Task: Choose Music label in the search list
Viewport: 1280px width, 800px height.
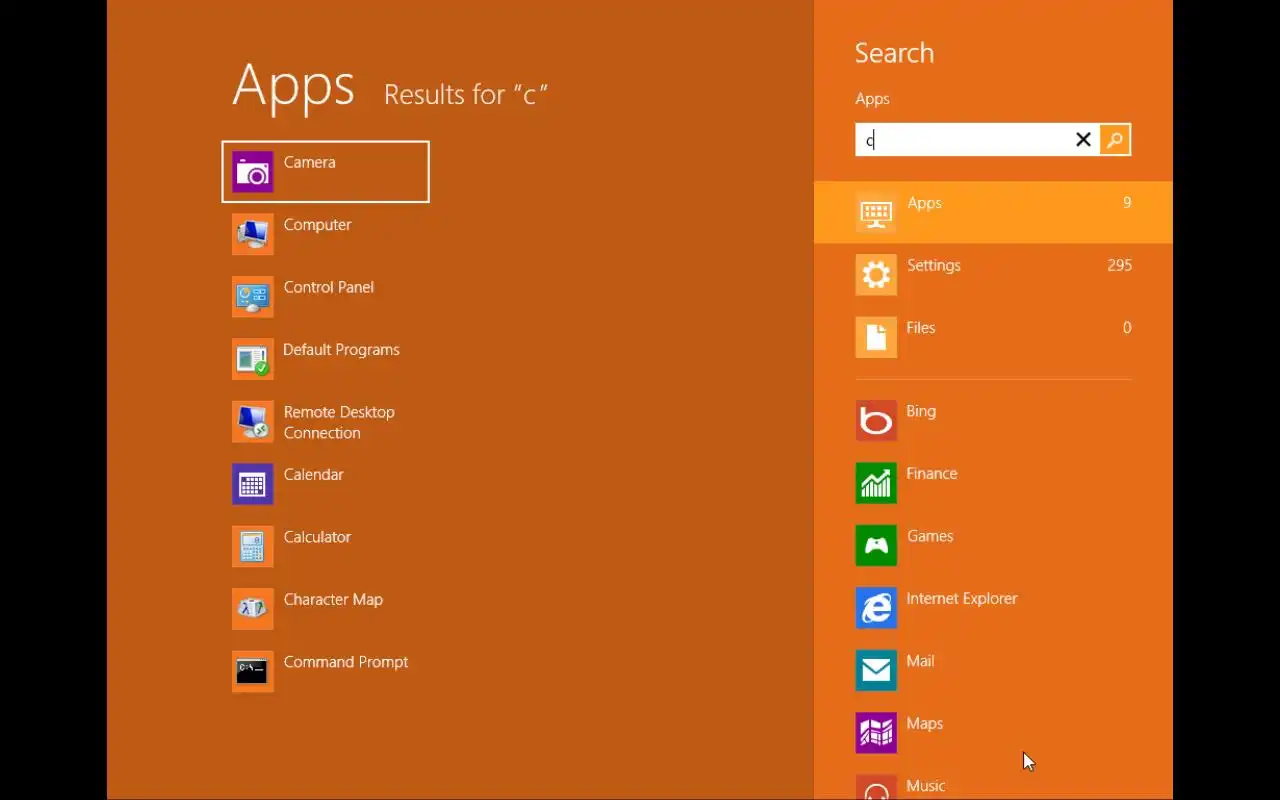Action: click(925, 786)
